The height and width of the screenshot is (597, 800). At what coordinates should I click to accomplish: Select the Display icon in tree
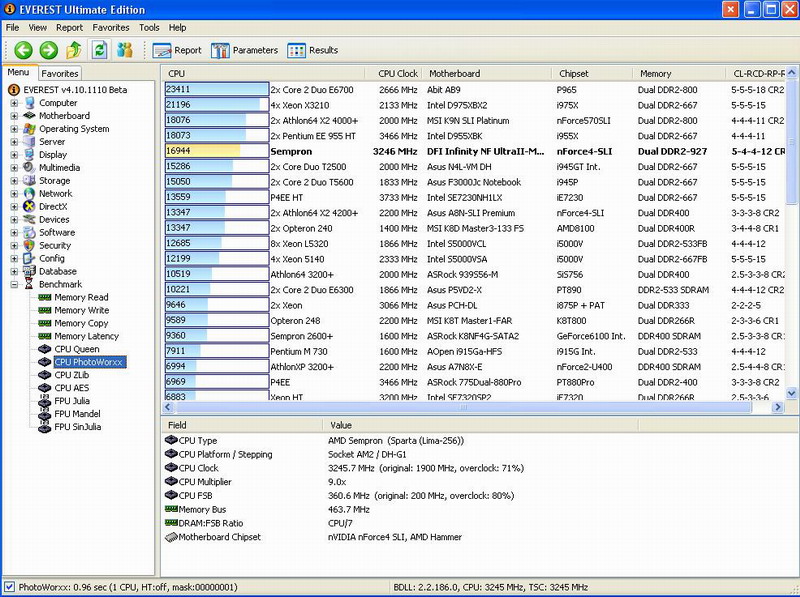pyautogui.click(x=30, y=155)
